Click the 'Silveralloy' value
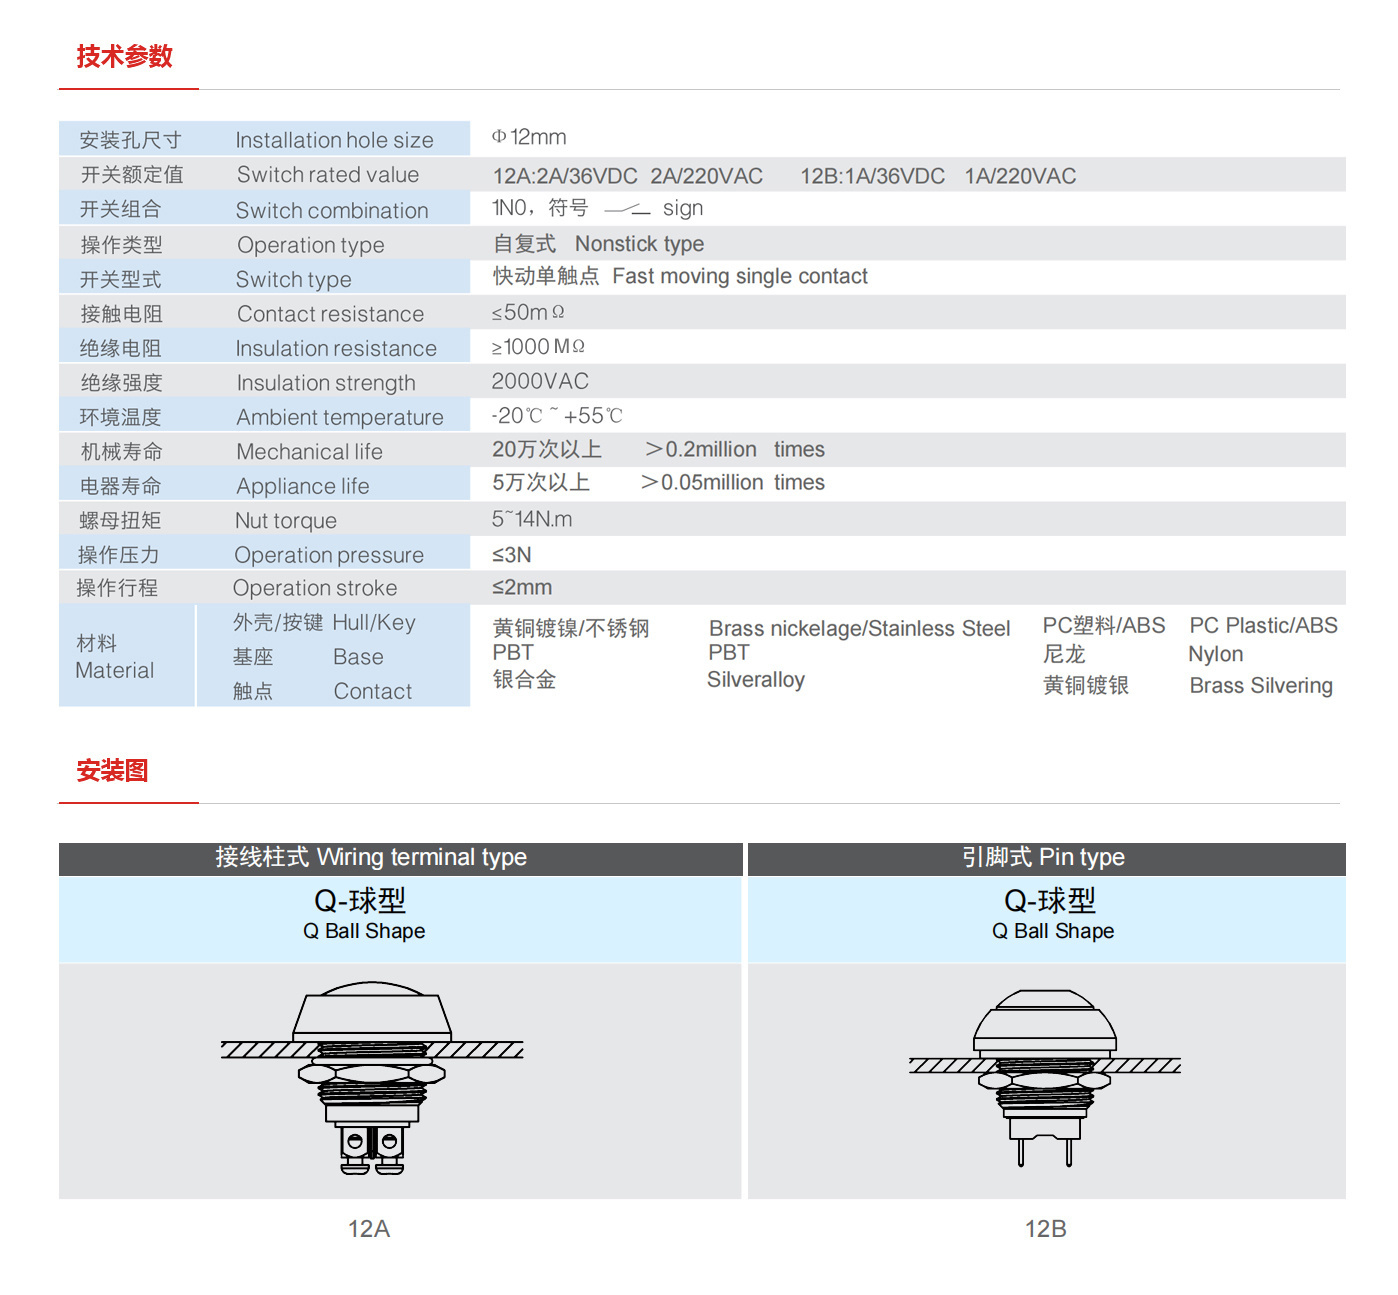 click(x=756, y=679)
